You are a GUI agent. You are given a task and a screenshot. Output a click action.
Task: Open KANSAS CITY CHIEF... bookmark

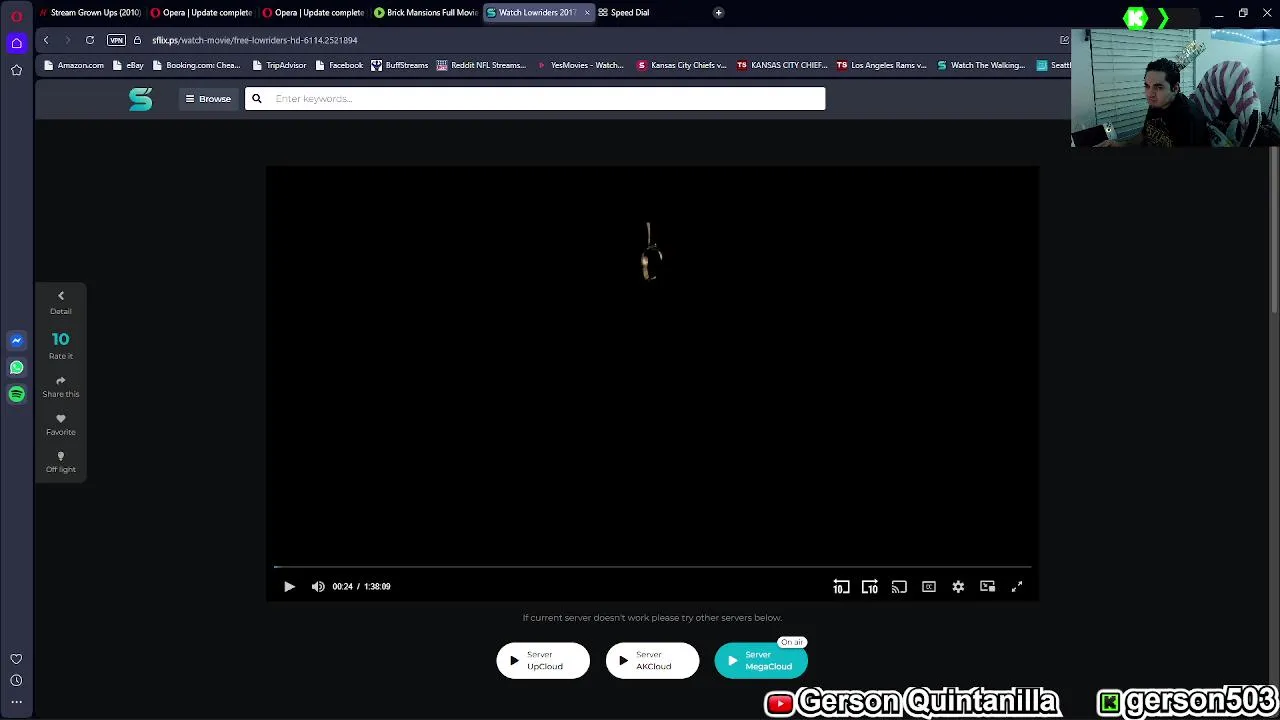(783, 66)
